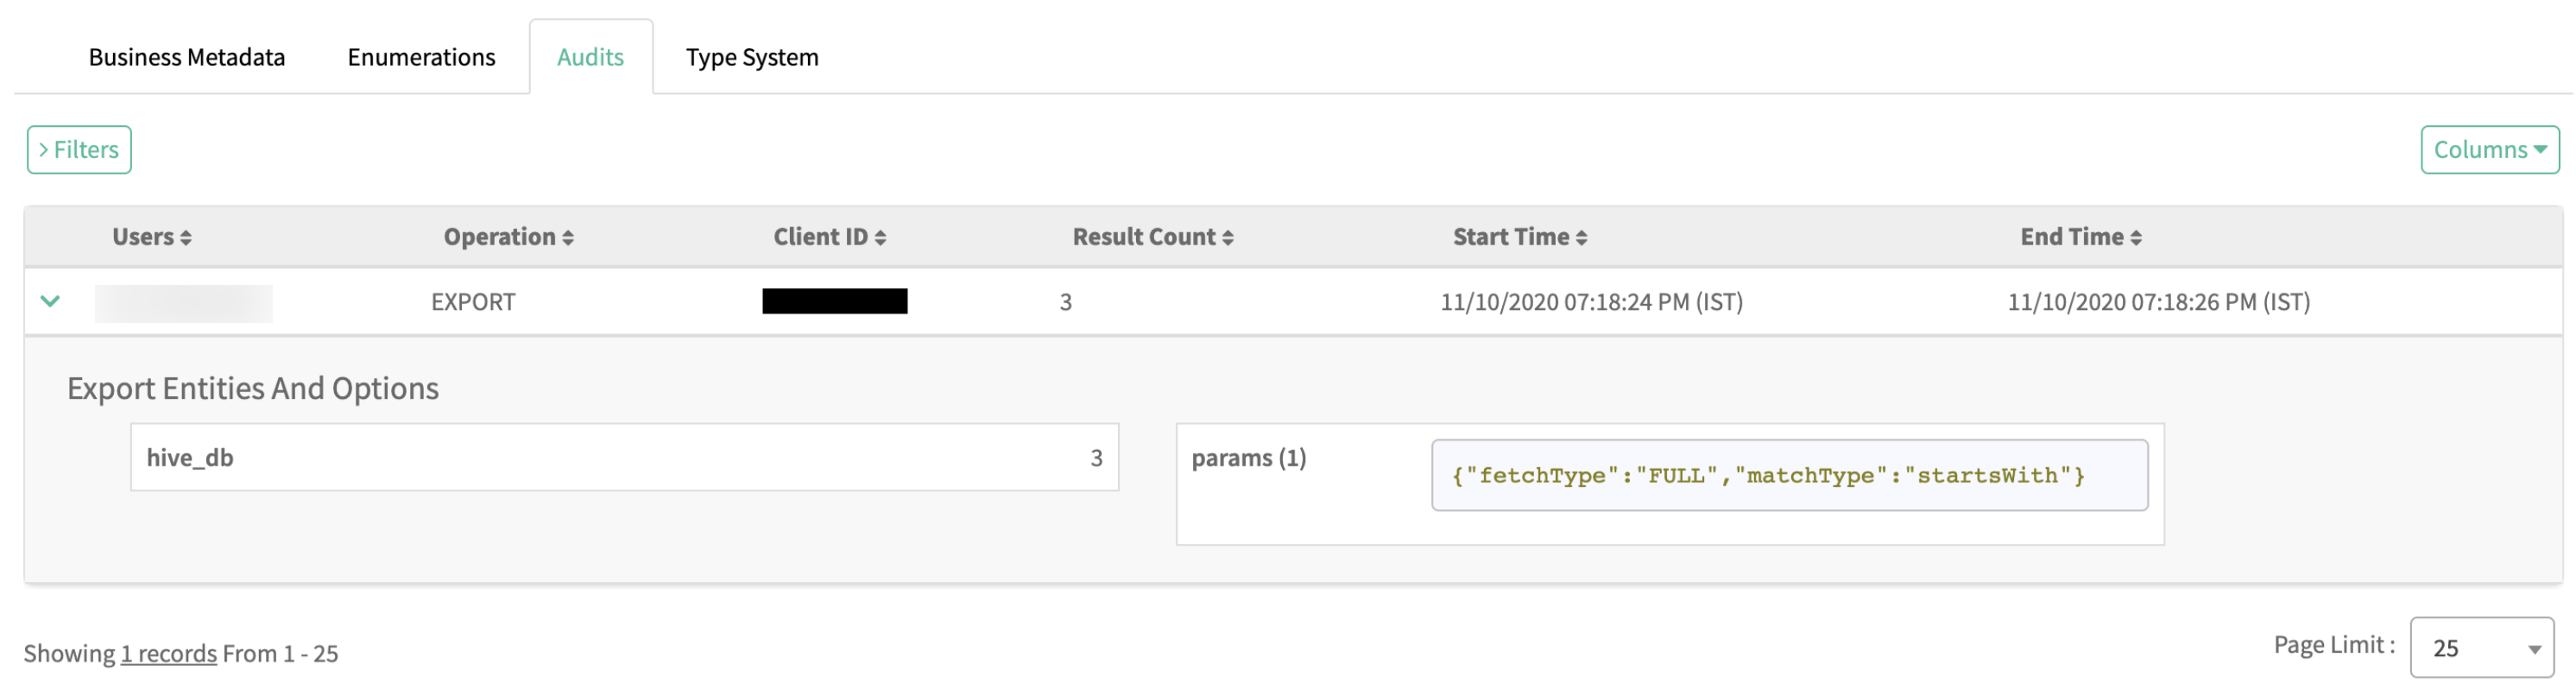2576x689 pixels.
Task: Click the EXPORT operation cell
Action: [x=473, y=302]
